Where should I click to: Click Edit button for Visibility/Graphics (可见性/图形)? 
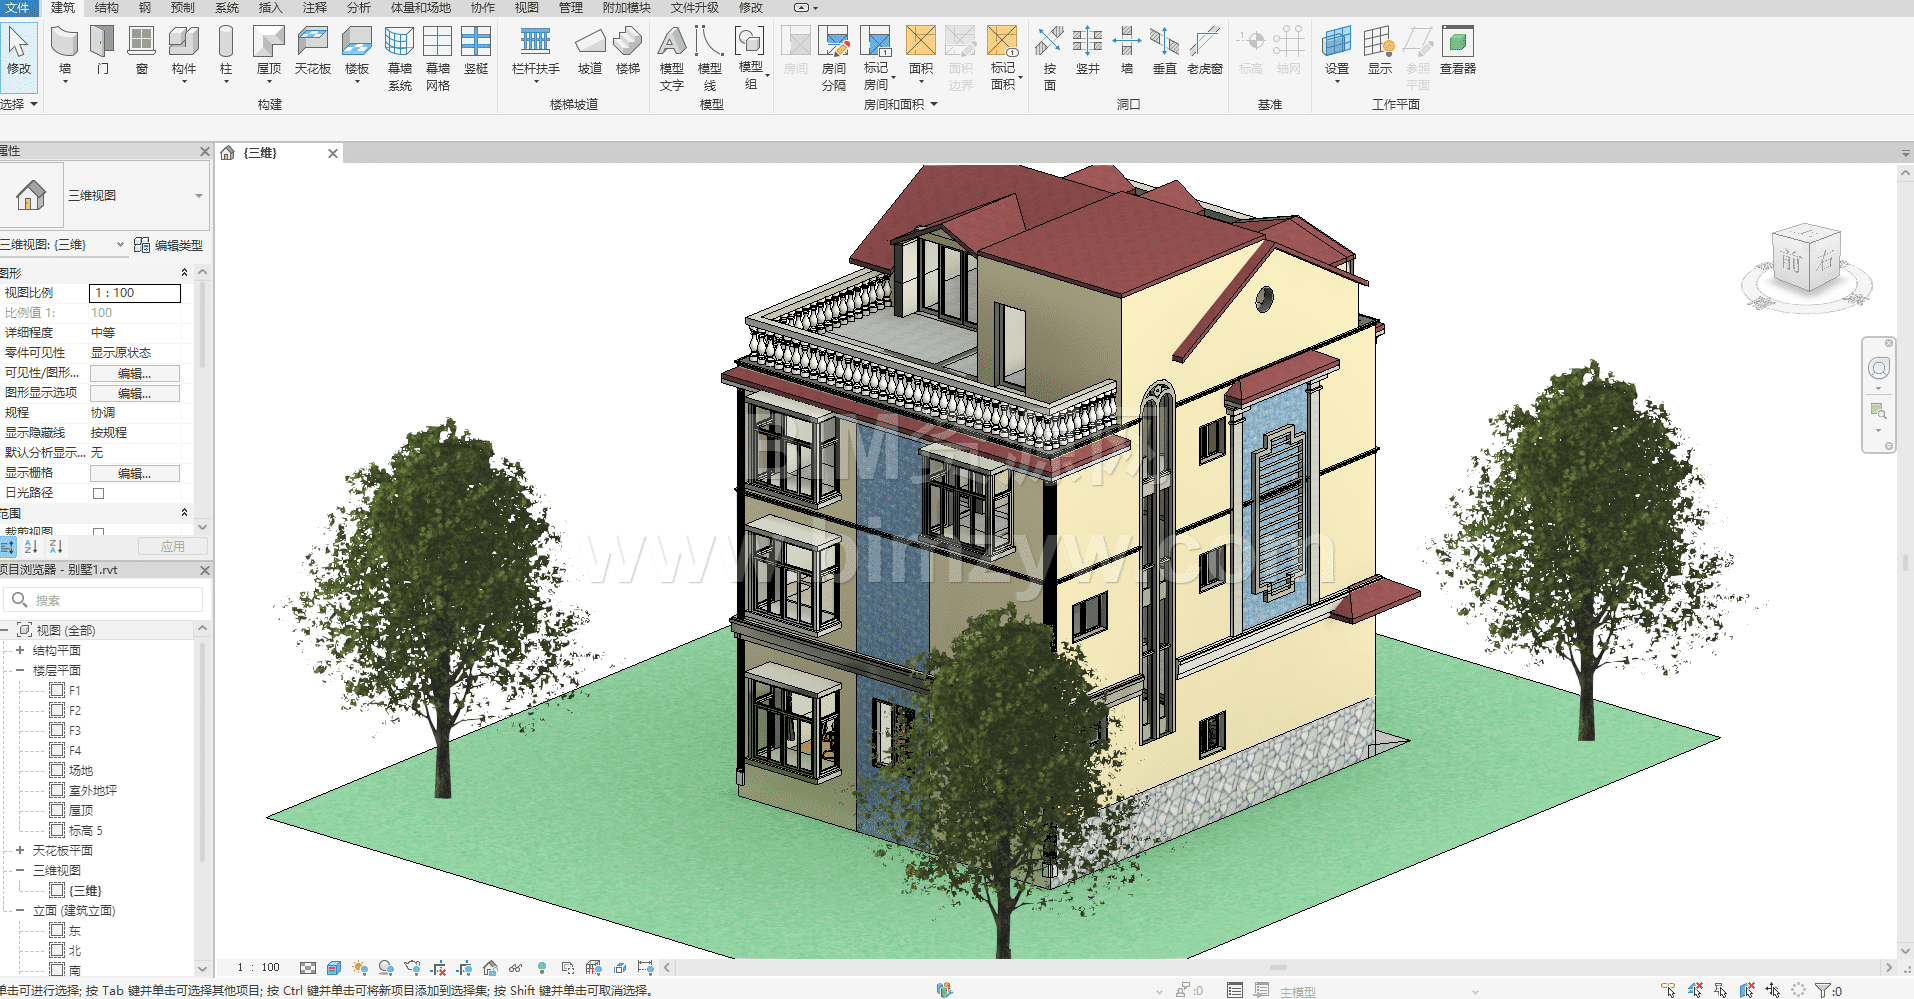(135, 373)
